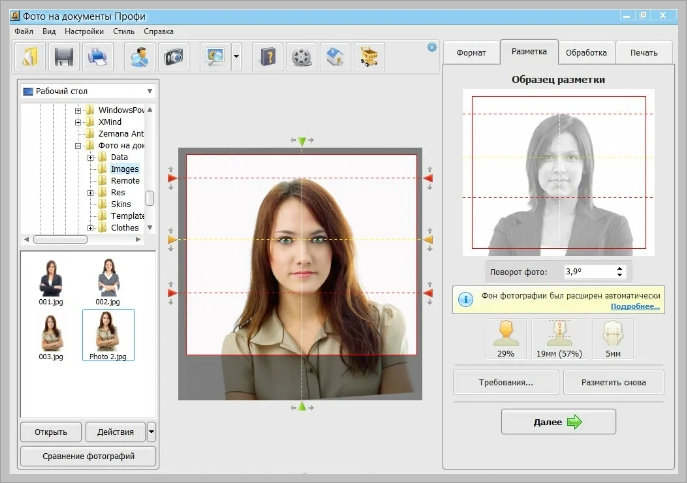Expand the Clothes folder node

[90, 228]
